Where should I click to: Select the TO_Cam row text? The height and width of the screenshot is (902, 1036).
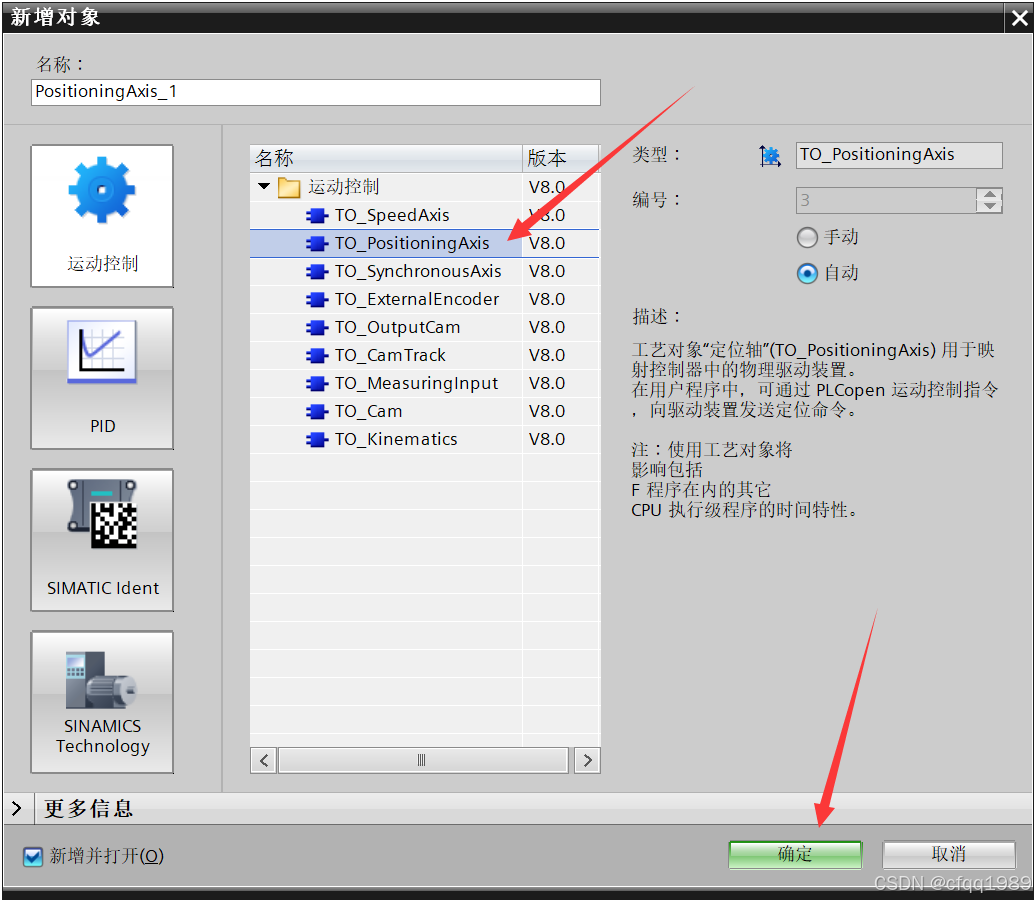pyautogui.click(x=368, y=412)
